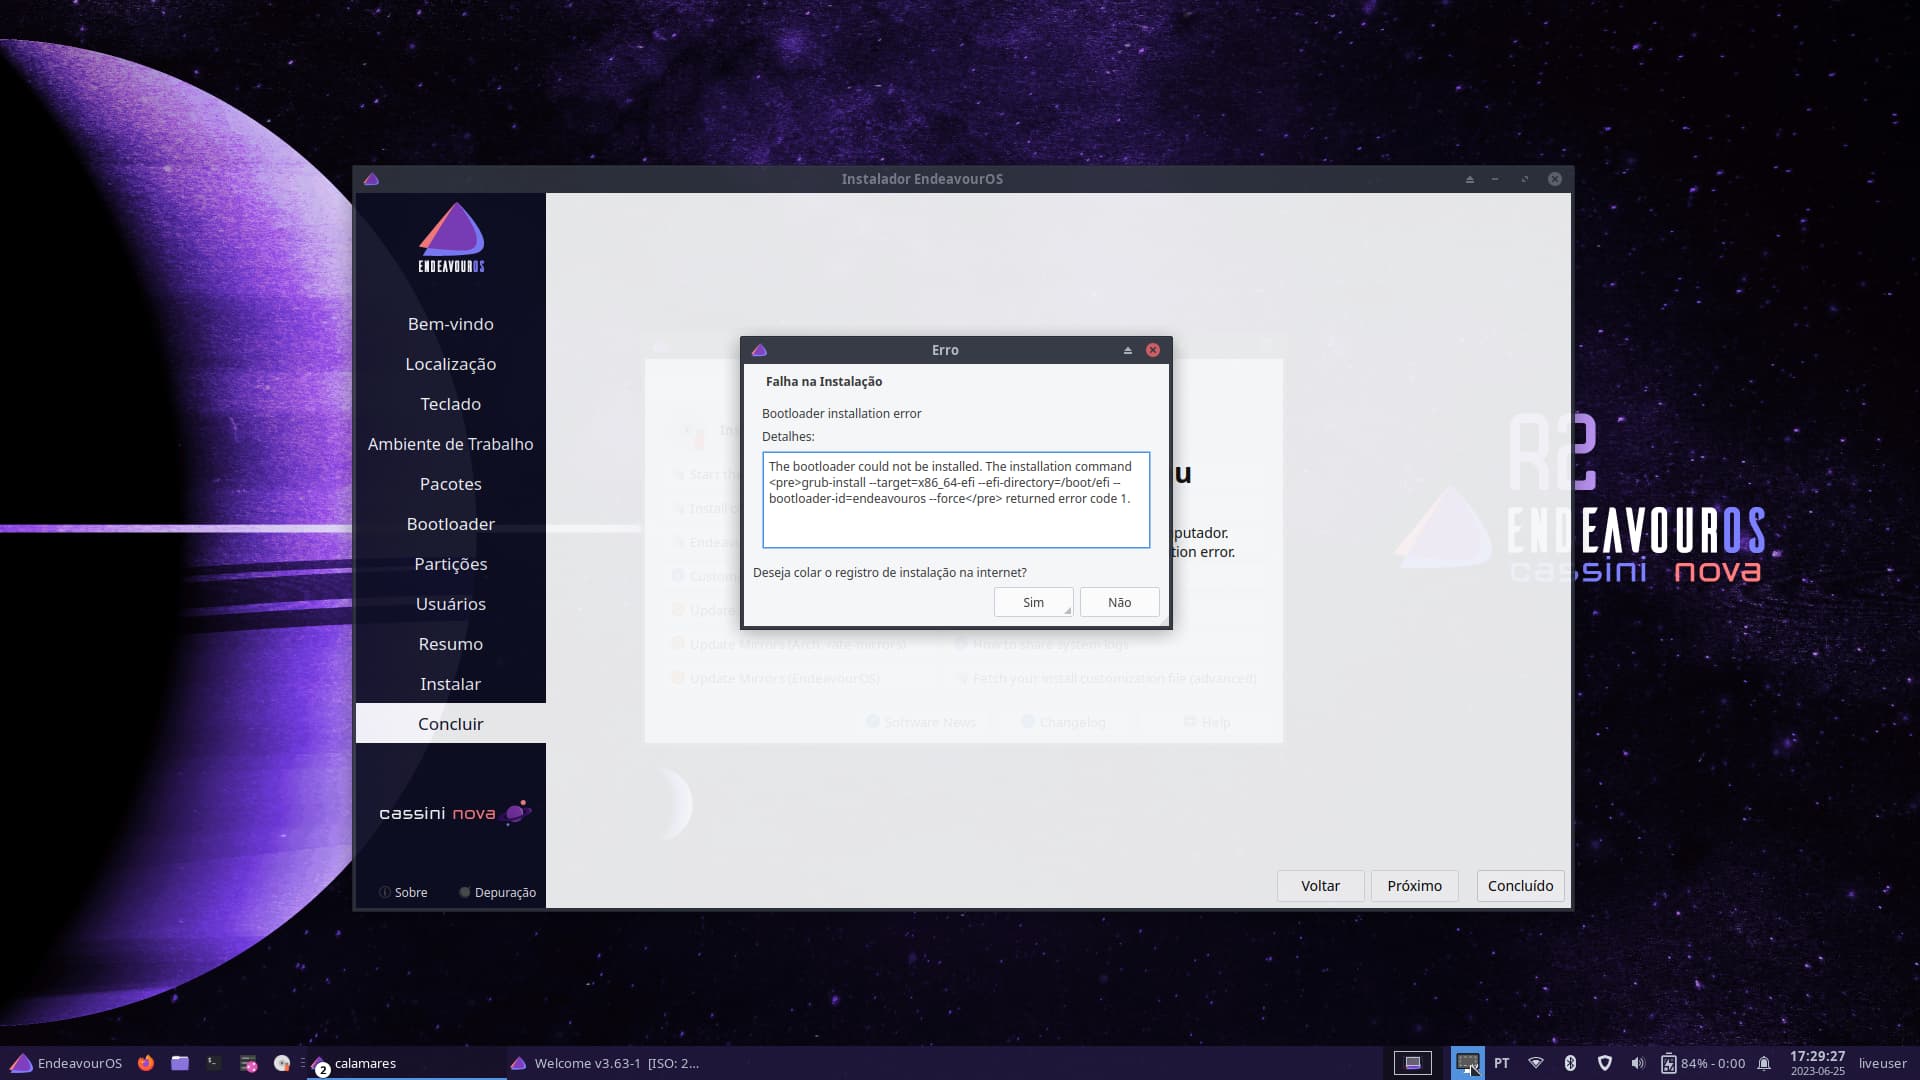The height and width of the screenshot is (1080, 1920).
Task: Click the shade-up arrow on the Erro dialog titlebar
Action: [1127, 350]
